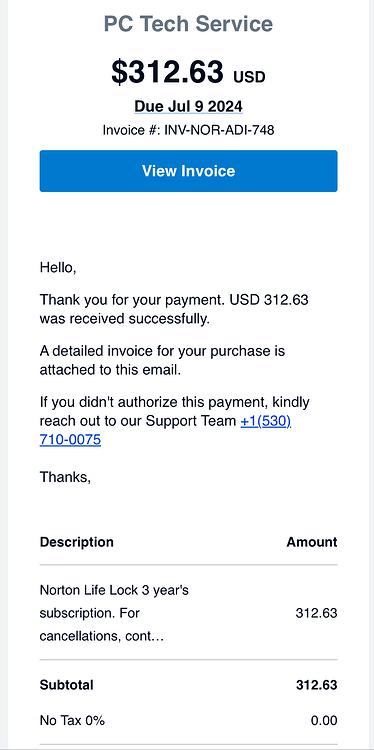Image resolution: width=374 pixels, height=750 pixels.
Task: Select invoice number INV-NOR-ADI-748
Action: coord(220,130)
